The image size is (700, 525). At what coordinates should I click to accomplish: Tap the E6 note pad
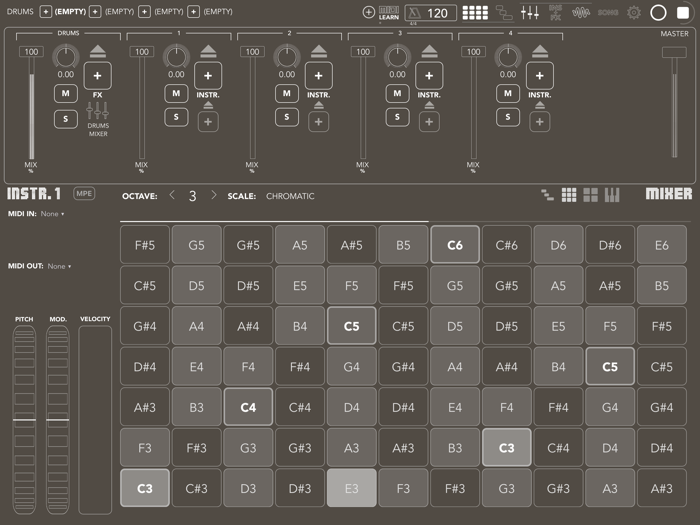(x=662, y=245)
